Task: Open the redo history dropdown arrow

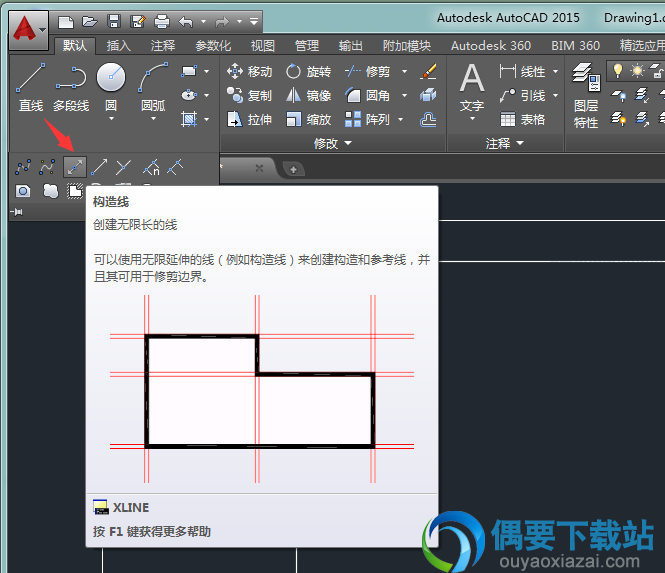Action: click(x=239, y=21)
